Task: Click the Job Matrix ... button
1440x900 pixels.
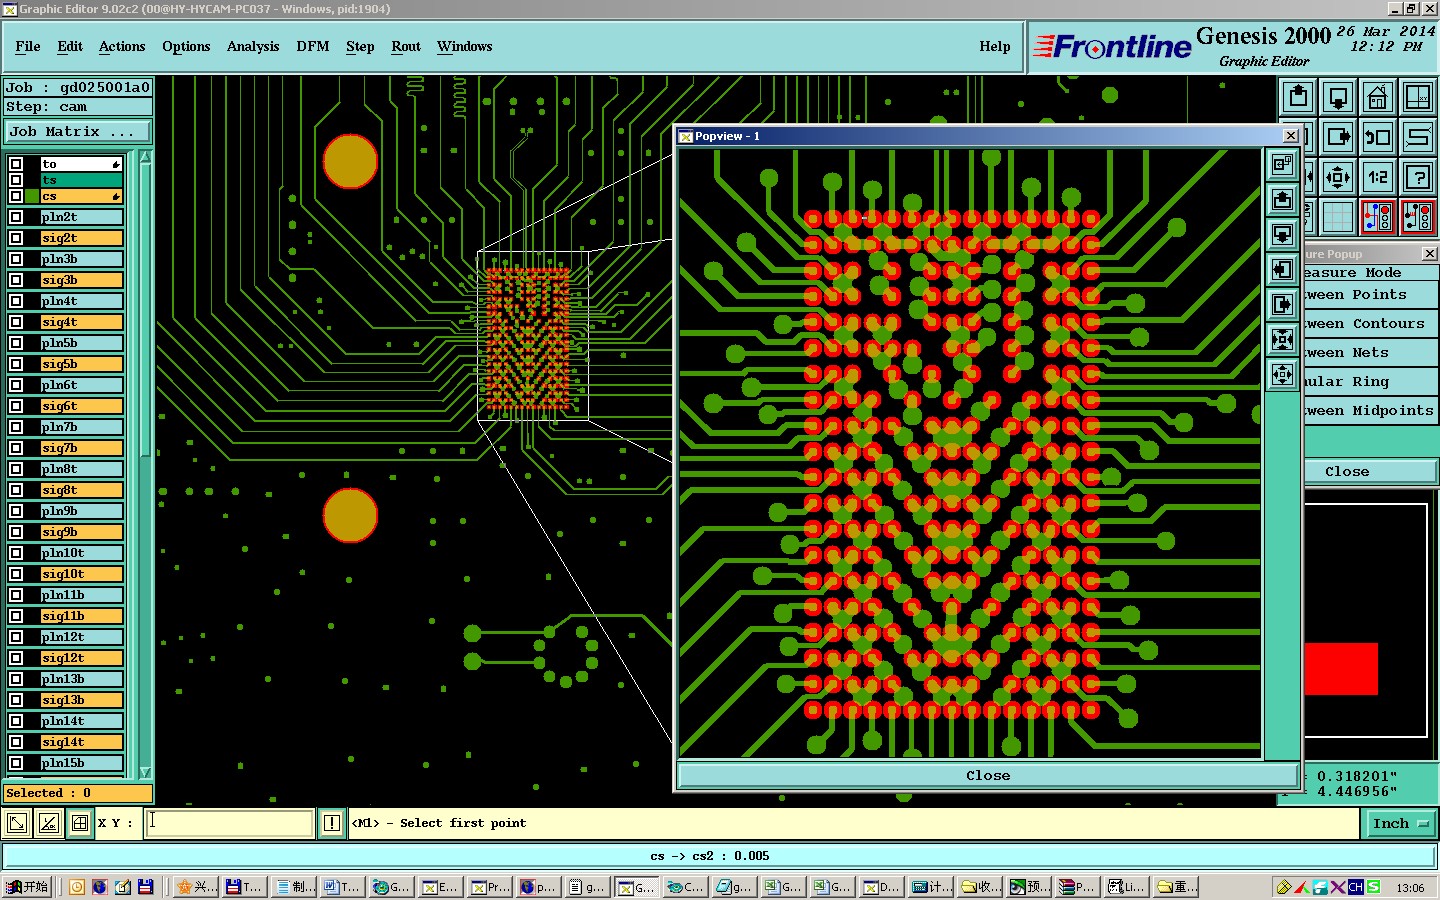Action: click(x=78, y=131)
